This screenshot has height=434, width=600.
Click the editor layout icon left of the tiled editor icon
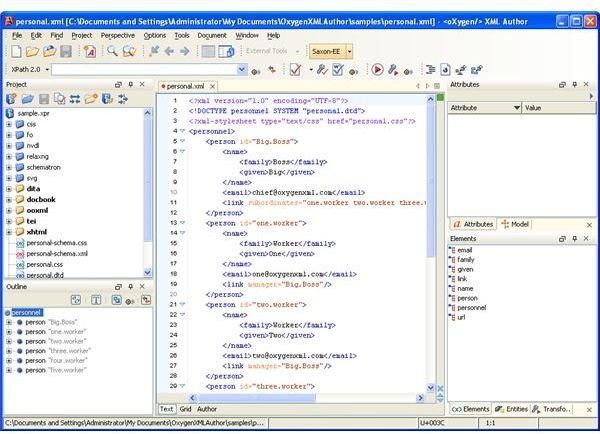(208, 51)
